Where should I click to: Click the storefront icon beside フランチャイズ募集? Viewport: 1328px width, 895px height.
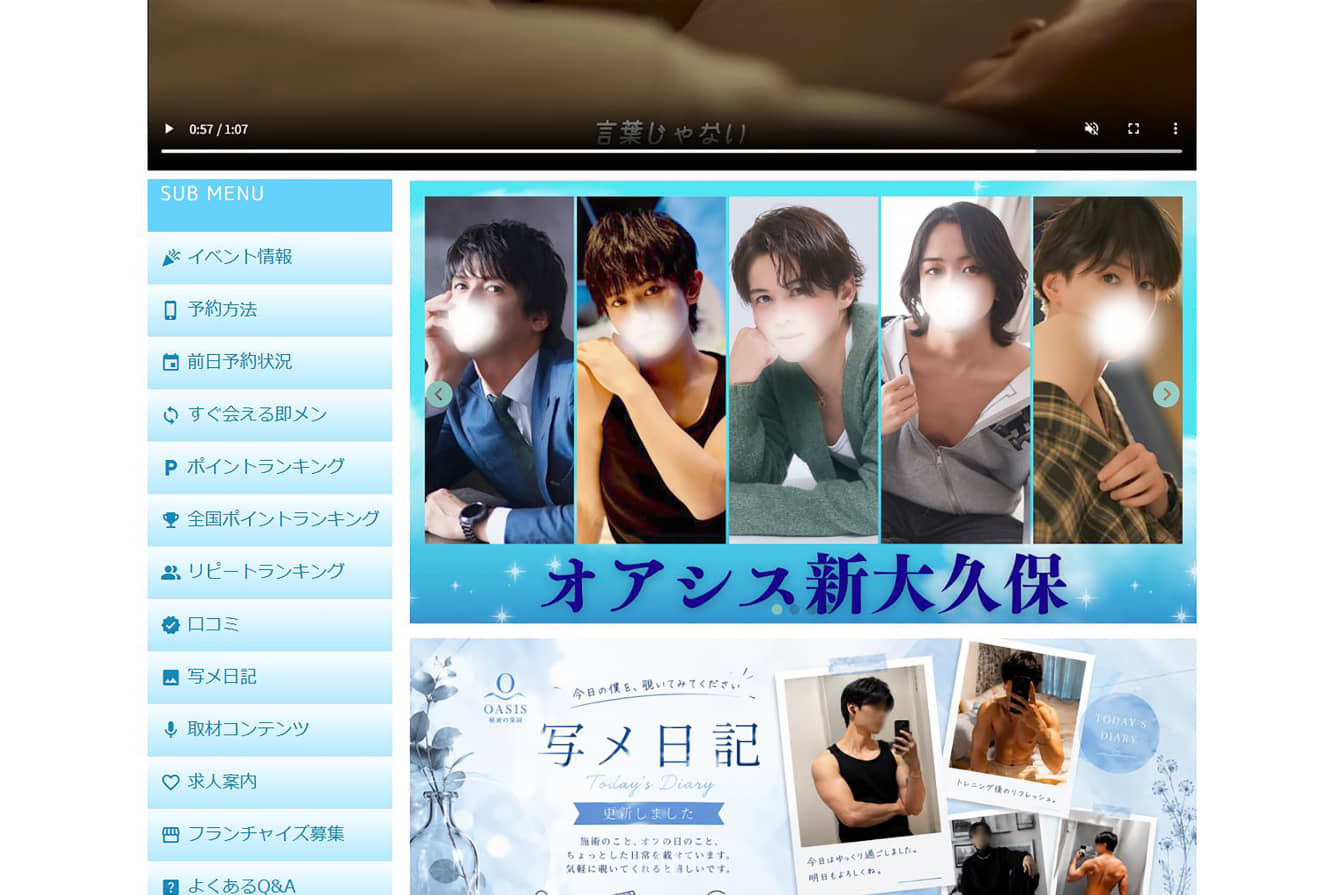pos(171,835)
